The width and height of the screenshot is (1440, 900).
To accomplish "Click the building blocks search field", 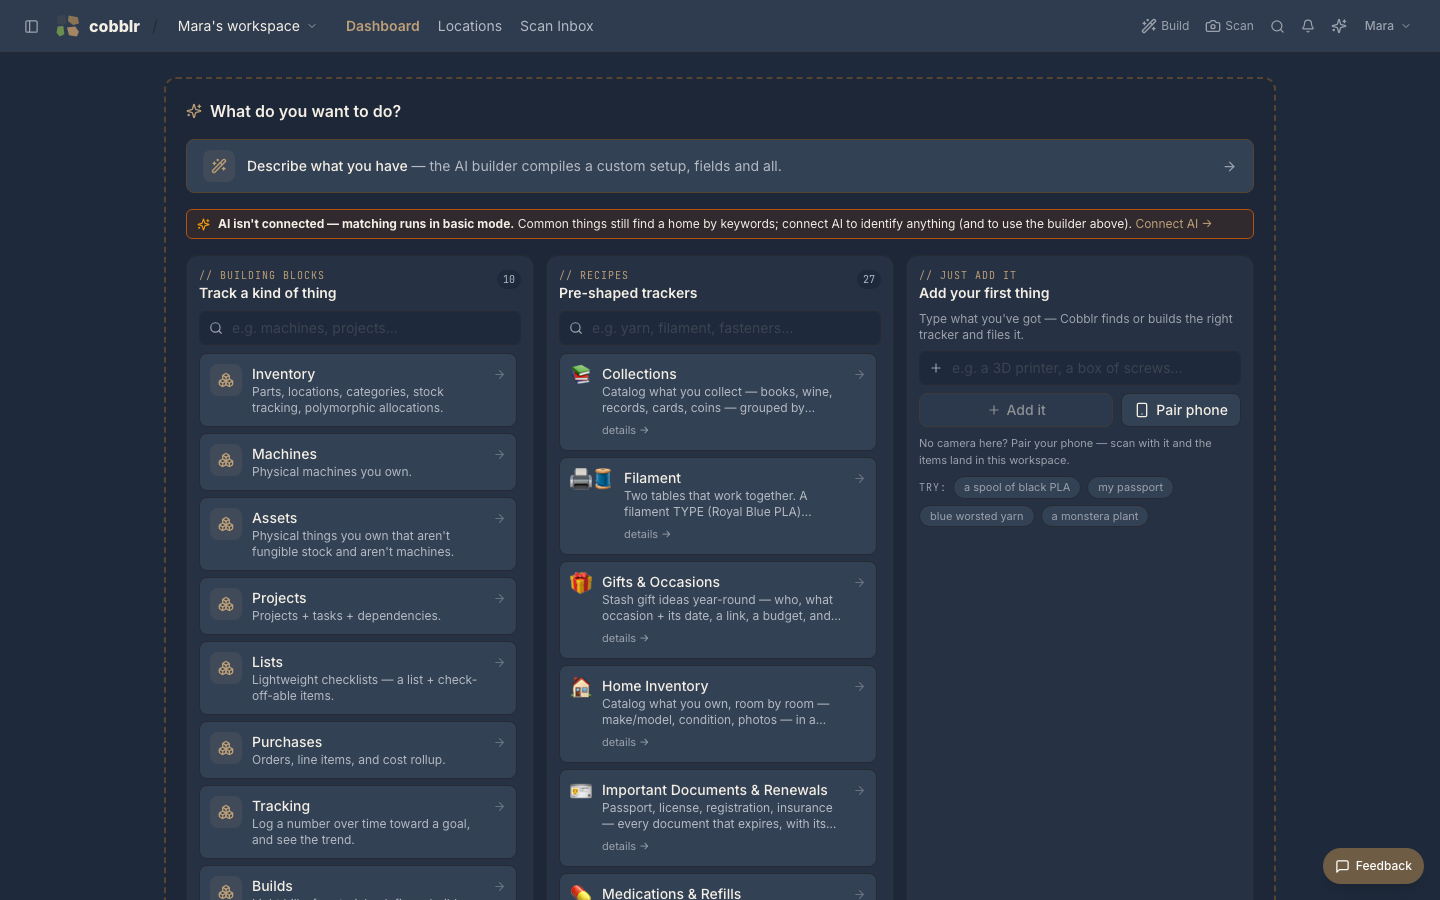I will (360, 328).
